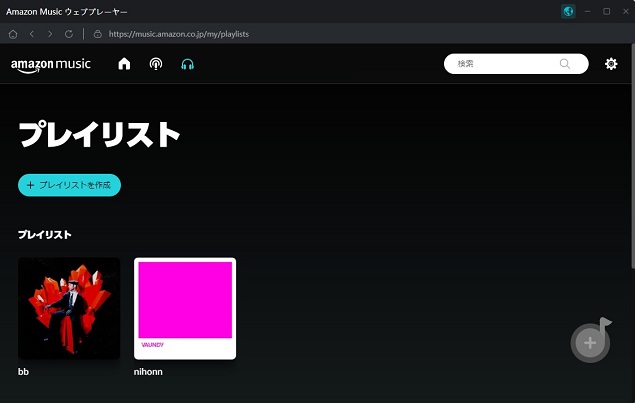The width and height of the screenshot is (635, 403).
Task: Go forward with the forward arrow
Action: [x=50, y=34]
